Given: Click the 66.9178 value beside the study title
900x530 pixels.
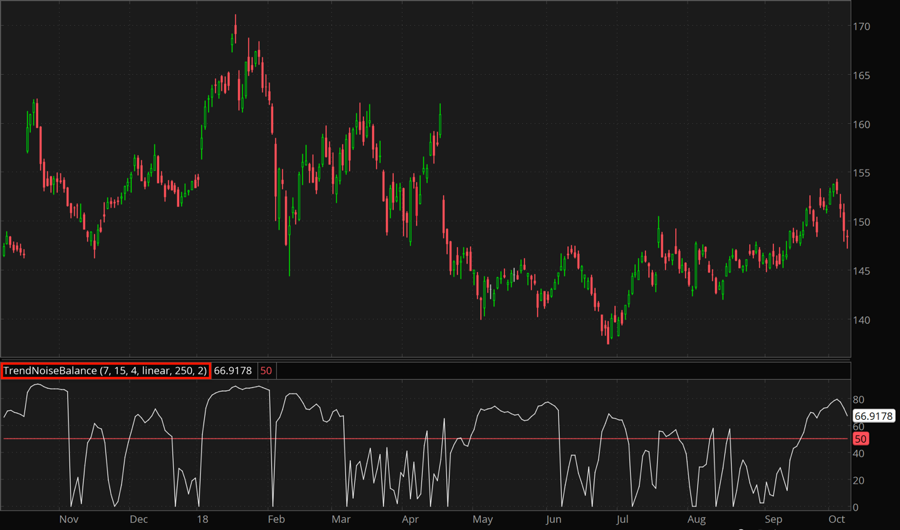Looking at the screenshot, I should click(x=233, y=370).
